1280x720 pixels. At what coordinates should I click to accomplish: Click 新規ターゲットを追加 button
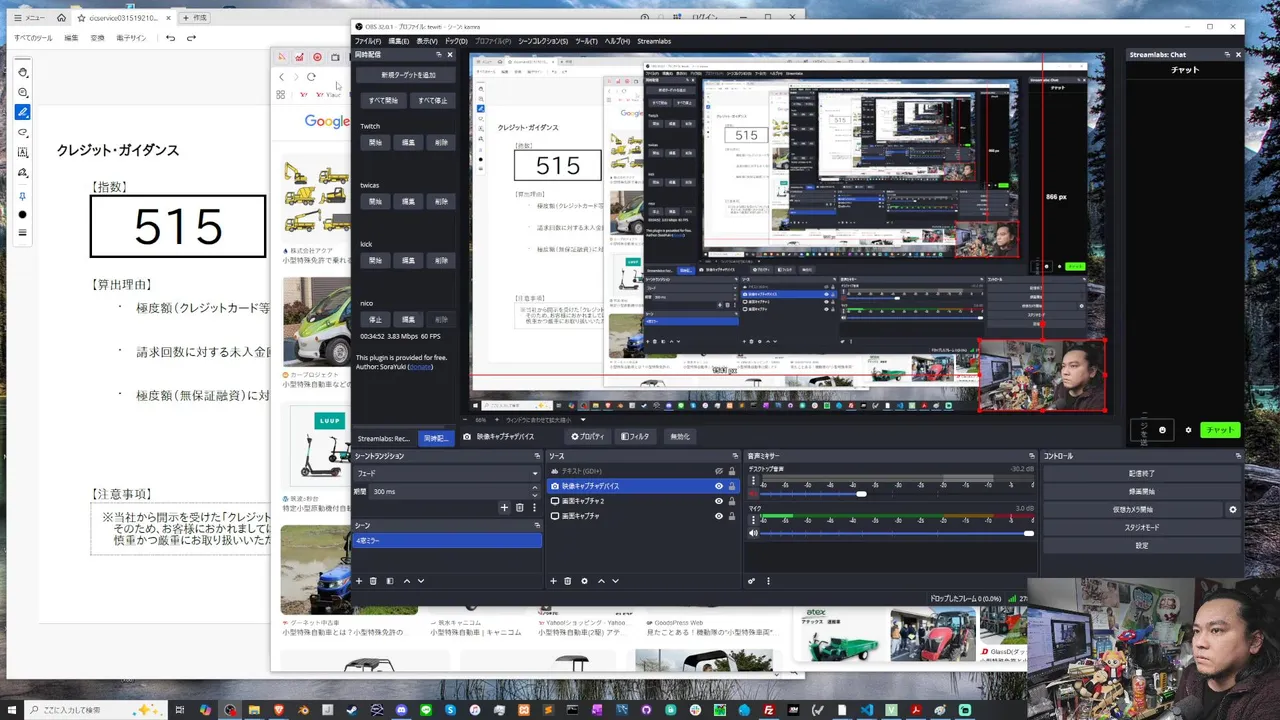tap(409, 75)
